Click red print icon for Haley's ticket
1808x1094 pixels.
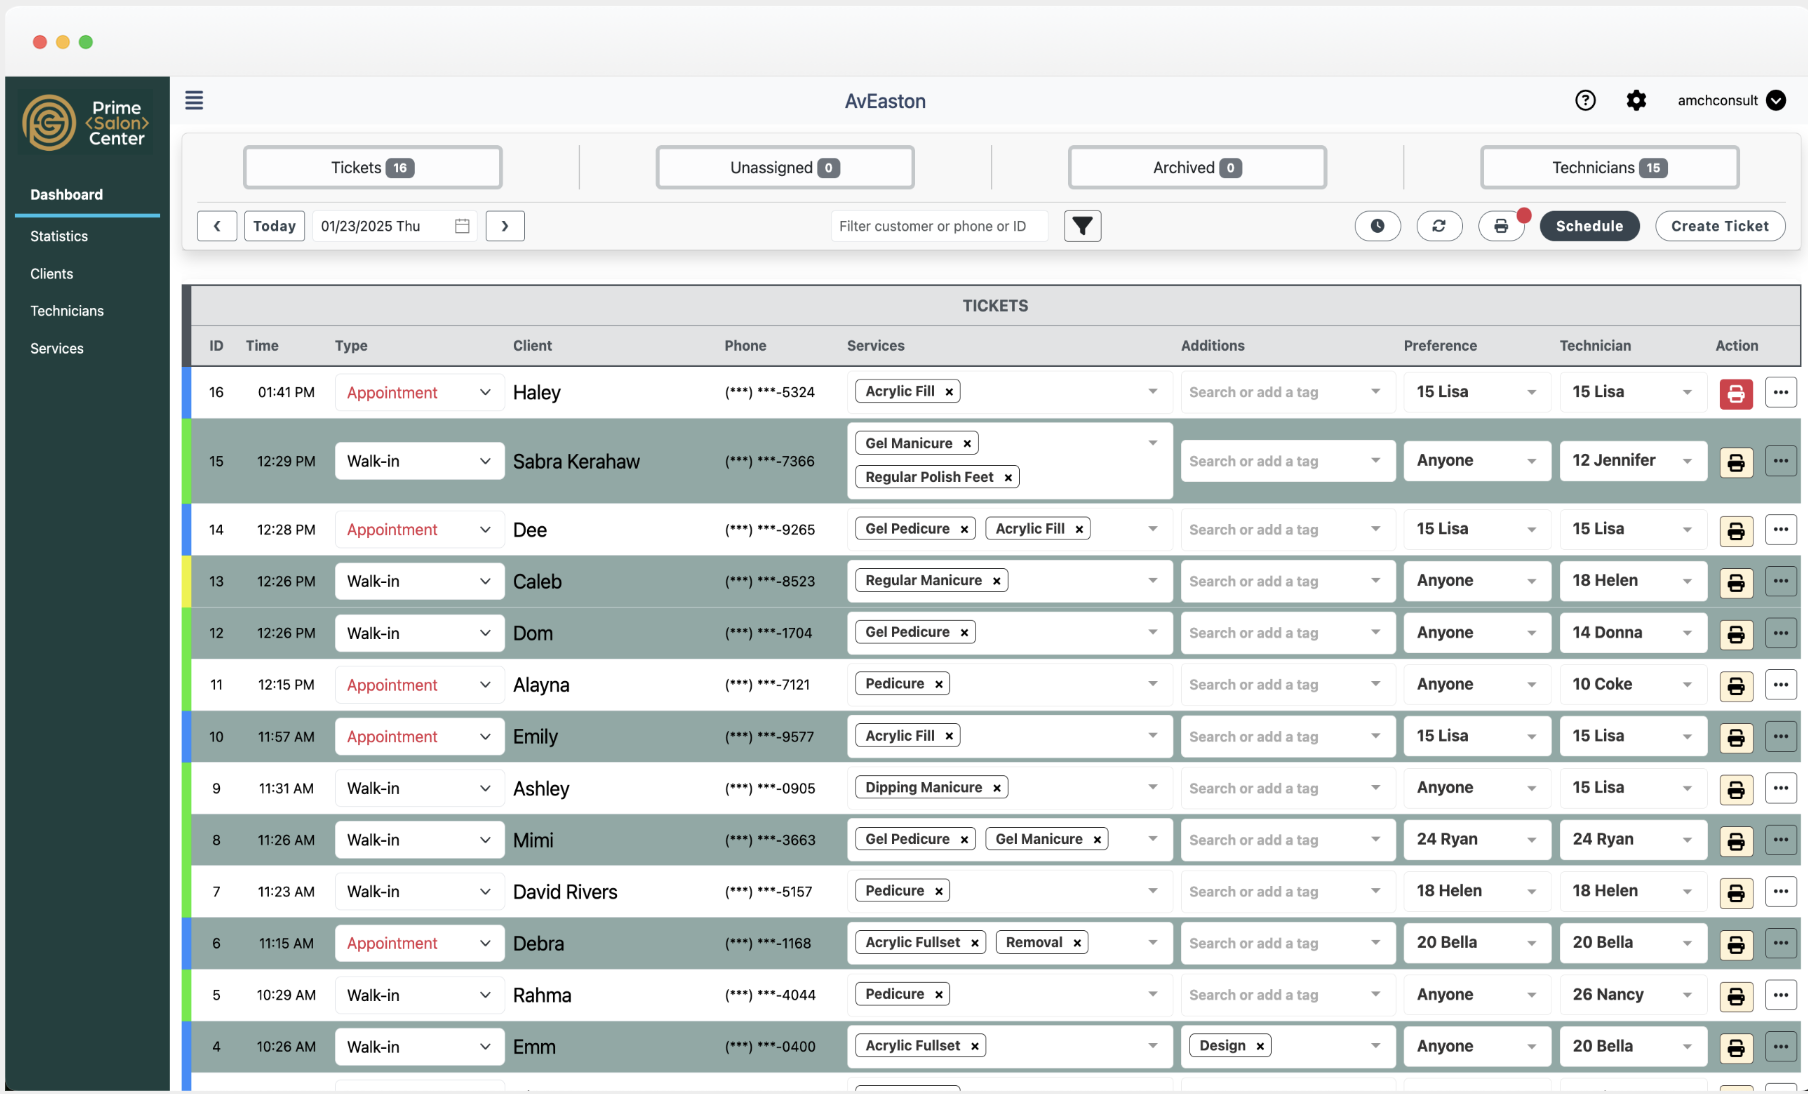[1736, 393]
